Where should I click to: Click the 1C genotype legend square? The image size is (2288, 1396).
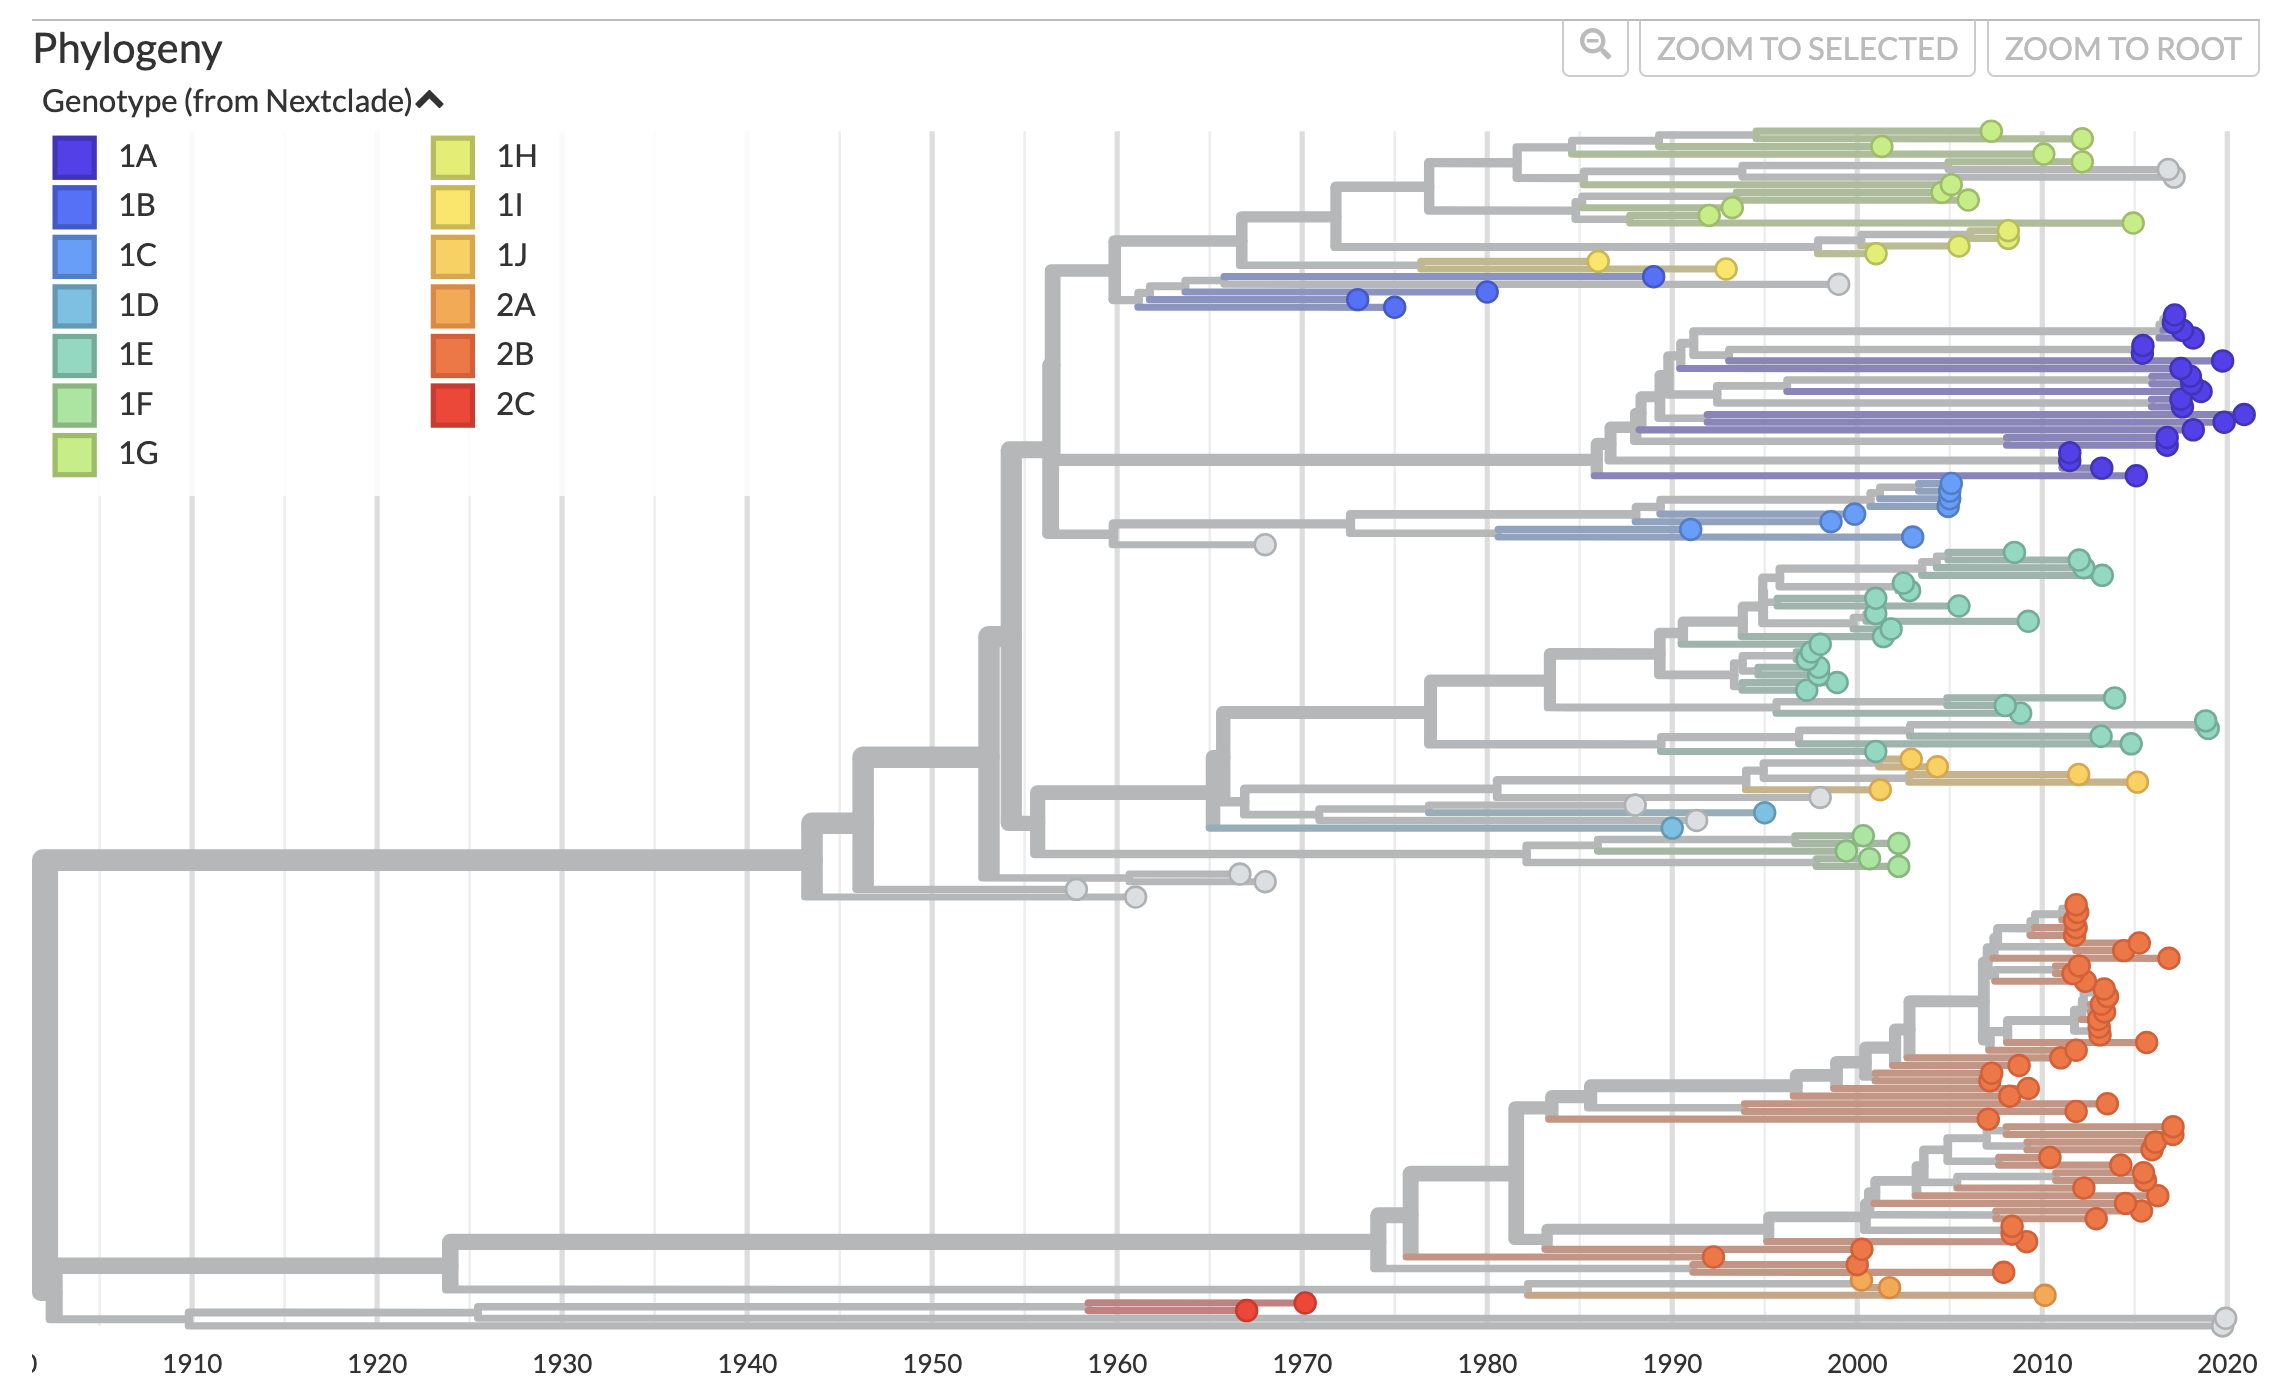pos(75,256)
